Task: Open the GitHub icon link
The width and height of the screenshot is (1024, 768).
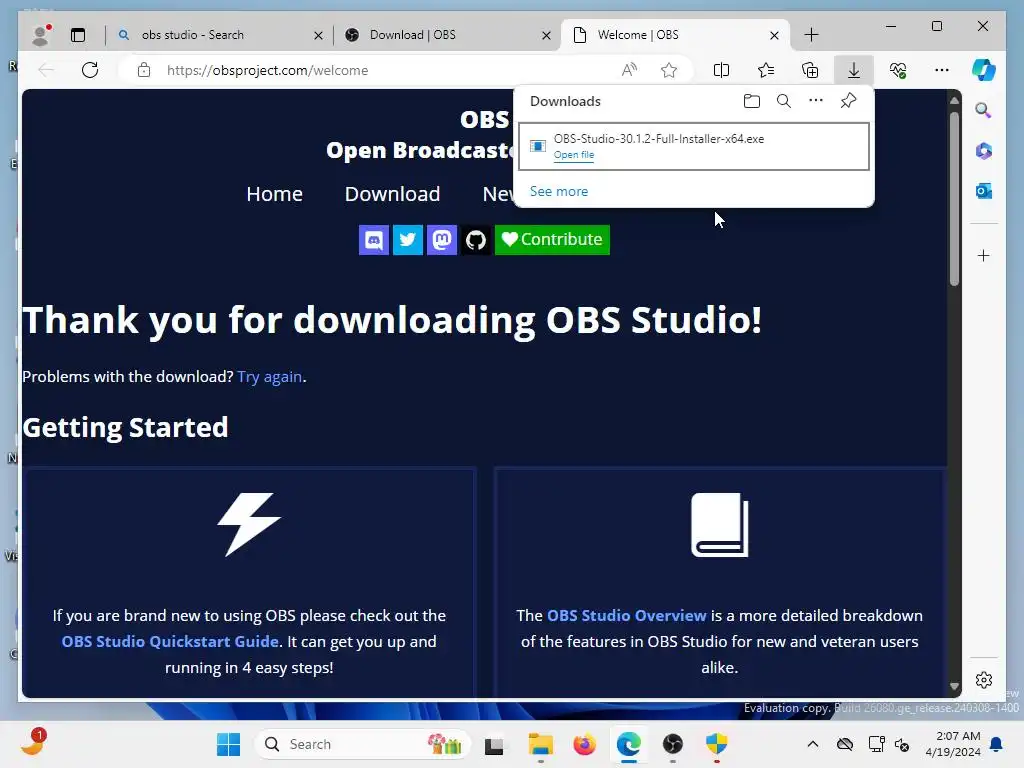Action: [x=475, y=240]
